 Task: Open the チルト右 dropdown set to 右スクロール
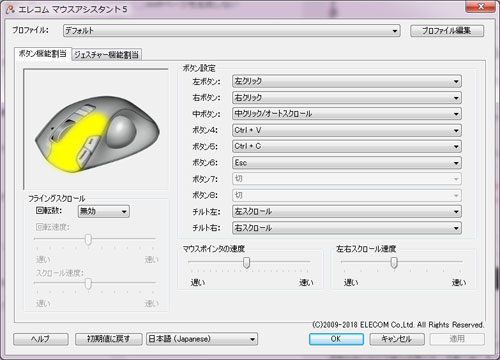click(x=347, y=228)
